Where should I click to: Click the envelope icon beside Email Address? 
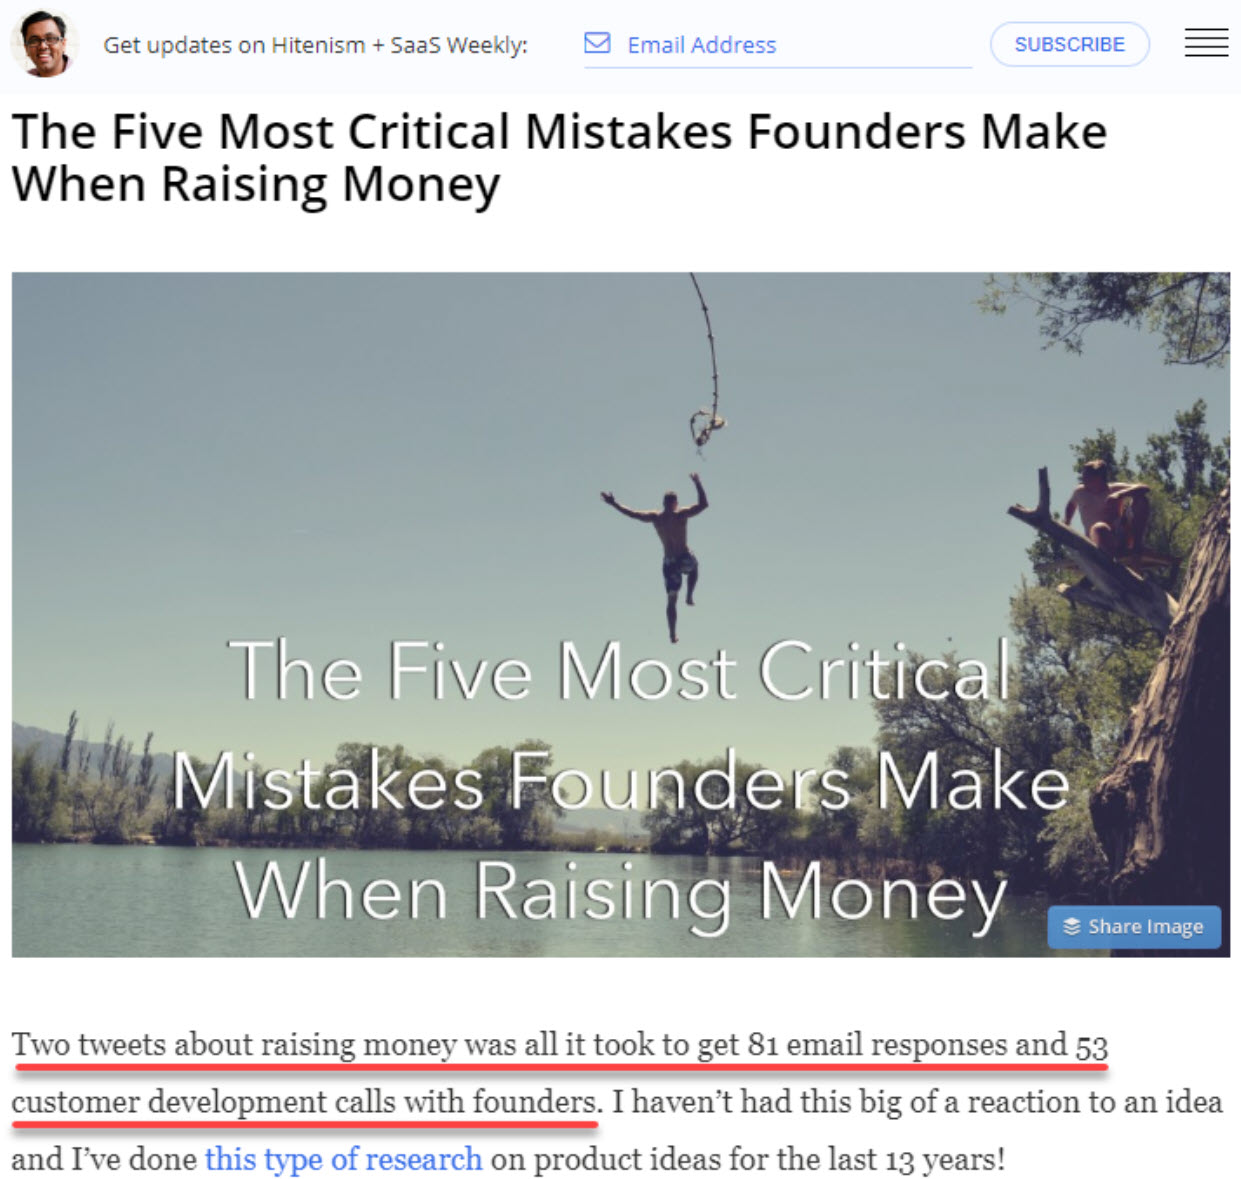(x=597, y=43)
